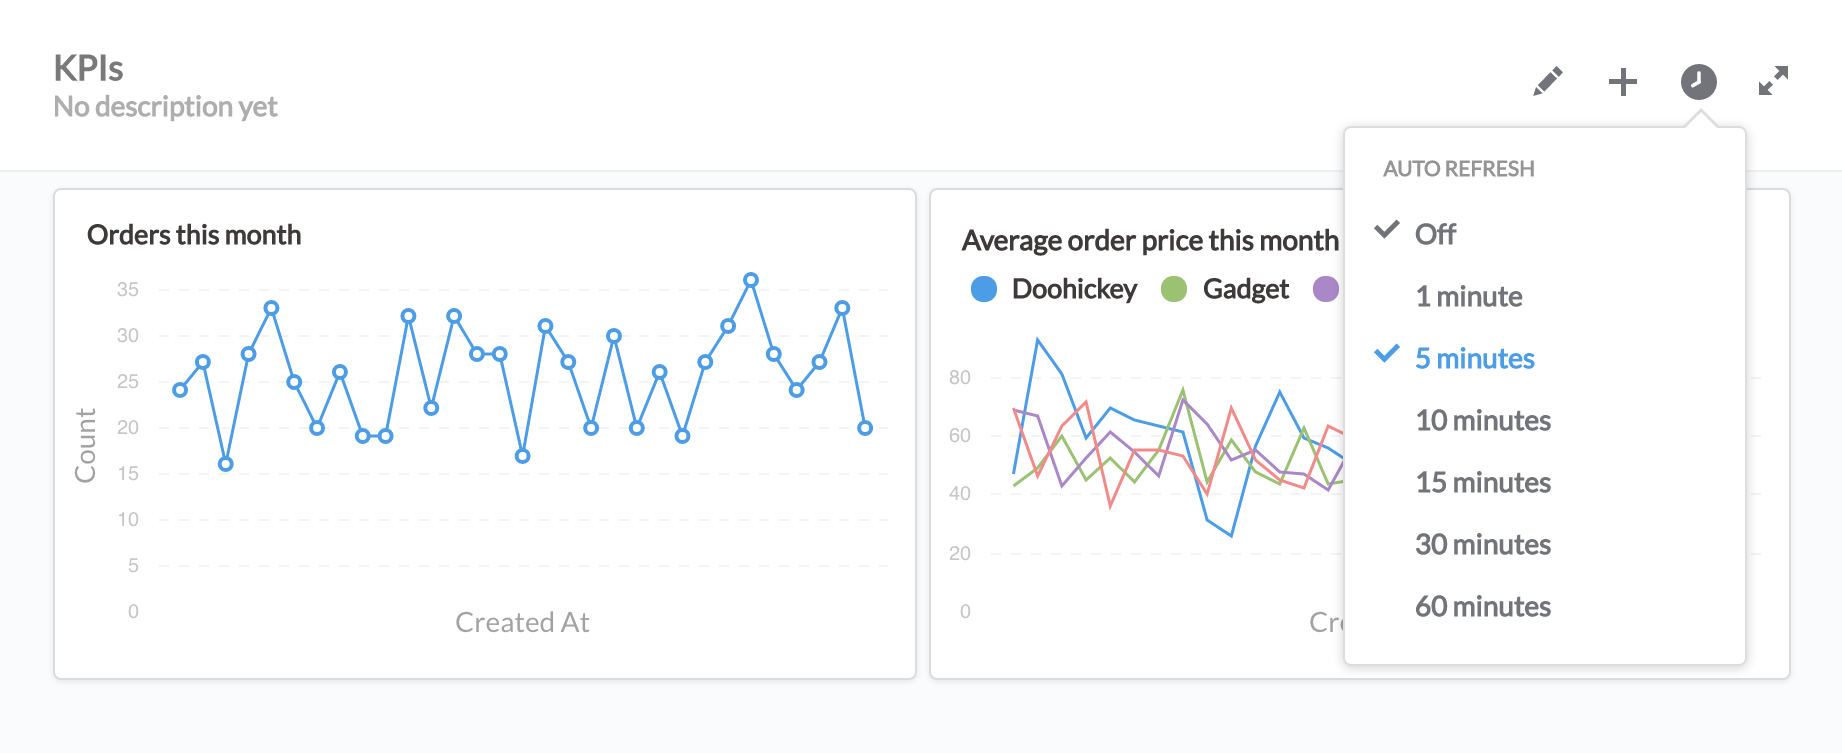The width and height of the screenshot is (1842, 753).
Task: Click the purple legend color dot
Action: (1326, 290)
